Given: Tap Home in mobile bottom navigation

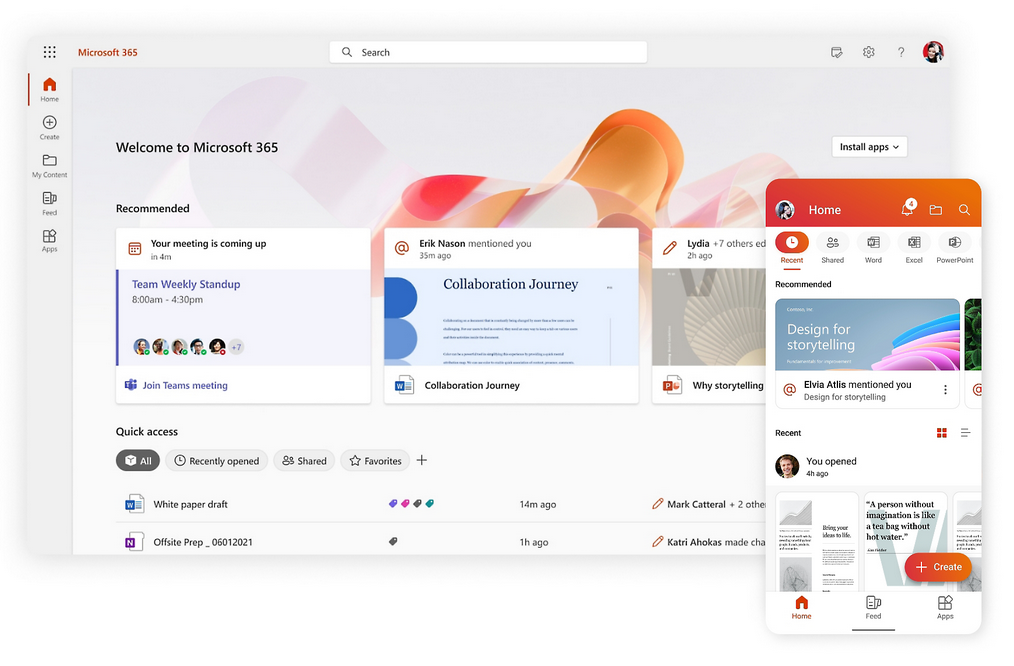Looking at the screenshot, I should [801, 608].
